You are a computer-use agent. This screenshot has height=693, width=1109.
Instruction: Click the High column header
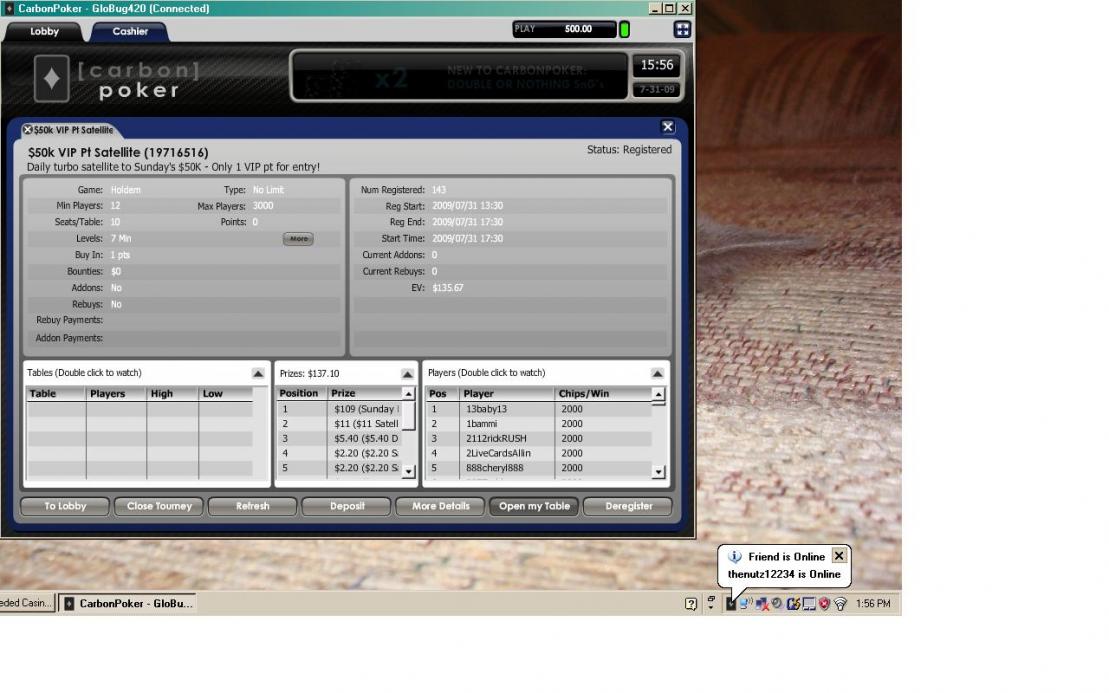pyautogui.click(x=172, y=394)
